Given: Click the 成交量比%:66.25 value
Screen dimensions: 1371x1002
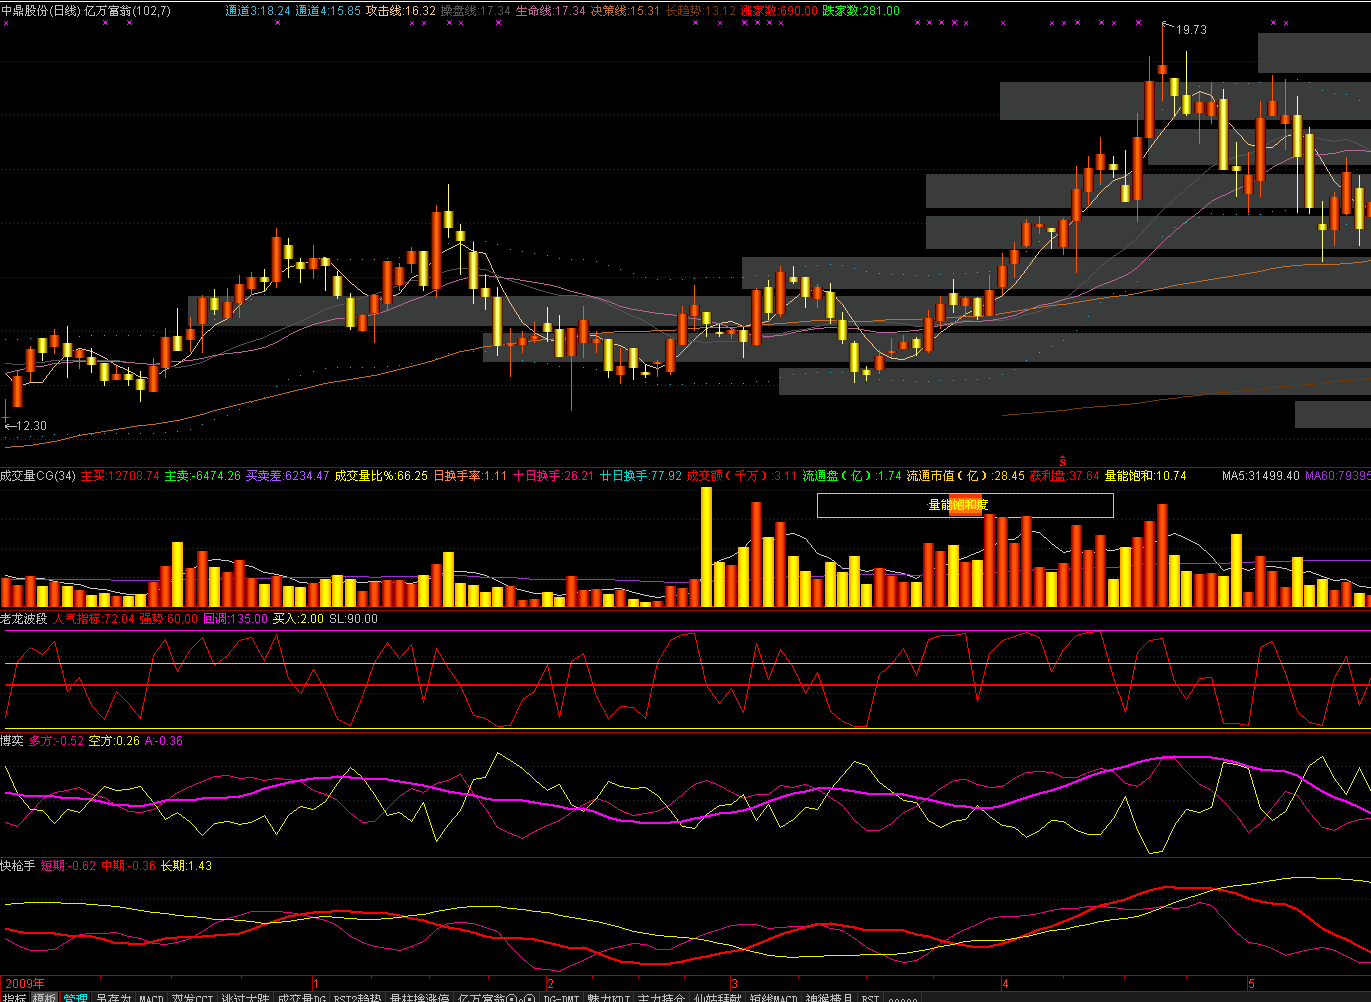Looking at the screenshot, I should point(381,476).
